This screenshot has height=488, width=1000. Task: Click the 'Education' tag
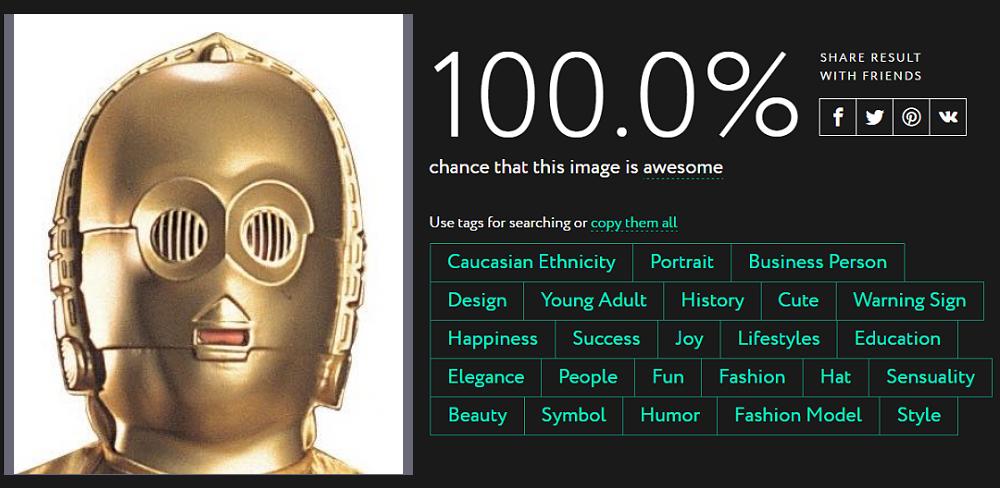pyautogui.click(x=897, y=338)
